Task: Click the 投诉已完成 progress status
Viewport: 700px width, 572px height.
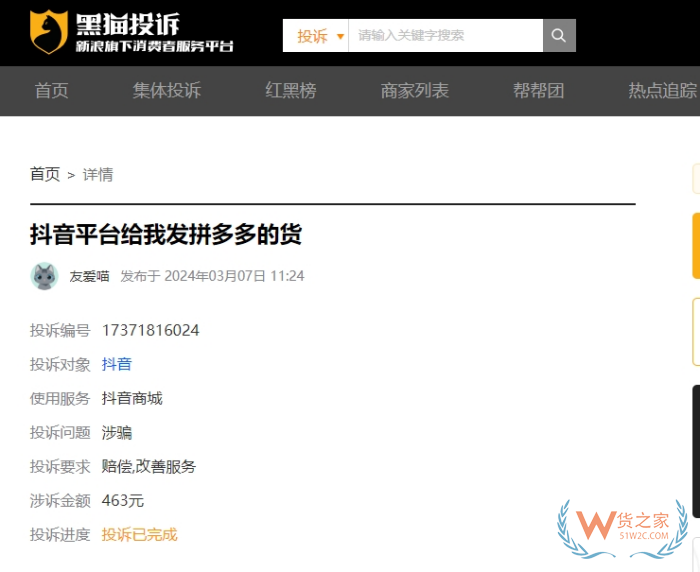Action: [140, 534]
